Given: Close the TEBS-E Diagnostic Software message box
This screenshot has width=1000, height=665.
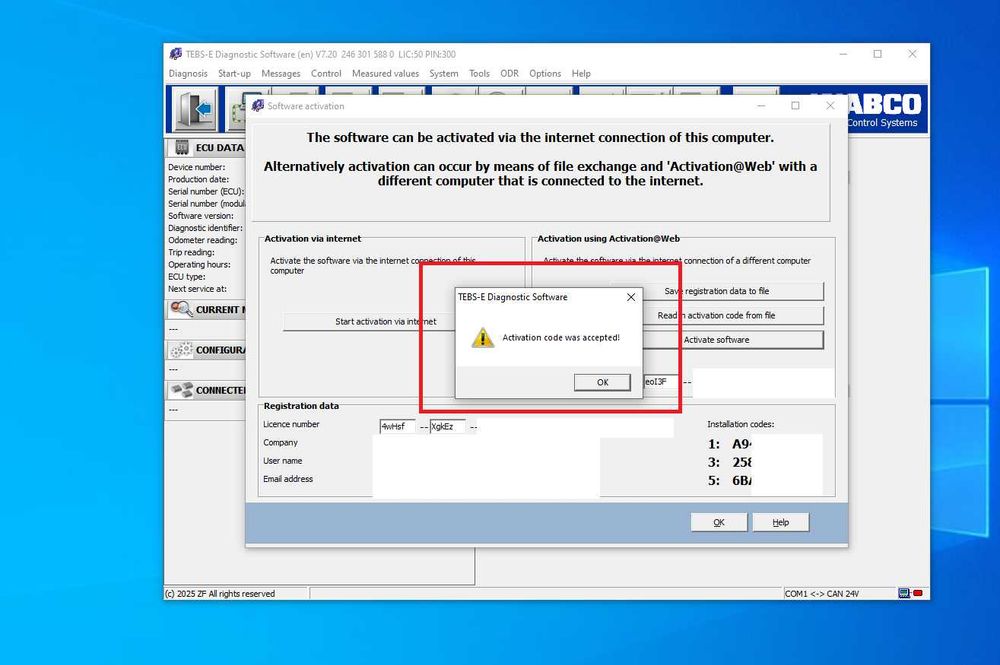Looking at the screenshot, I should click(631, 297).
